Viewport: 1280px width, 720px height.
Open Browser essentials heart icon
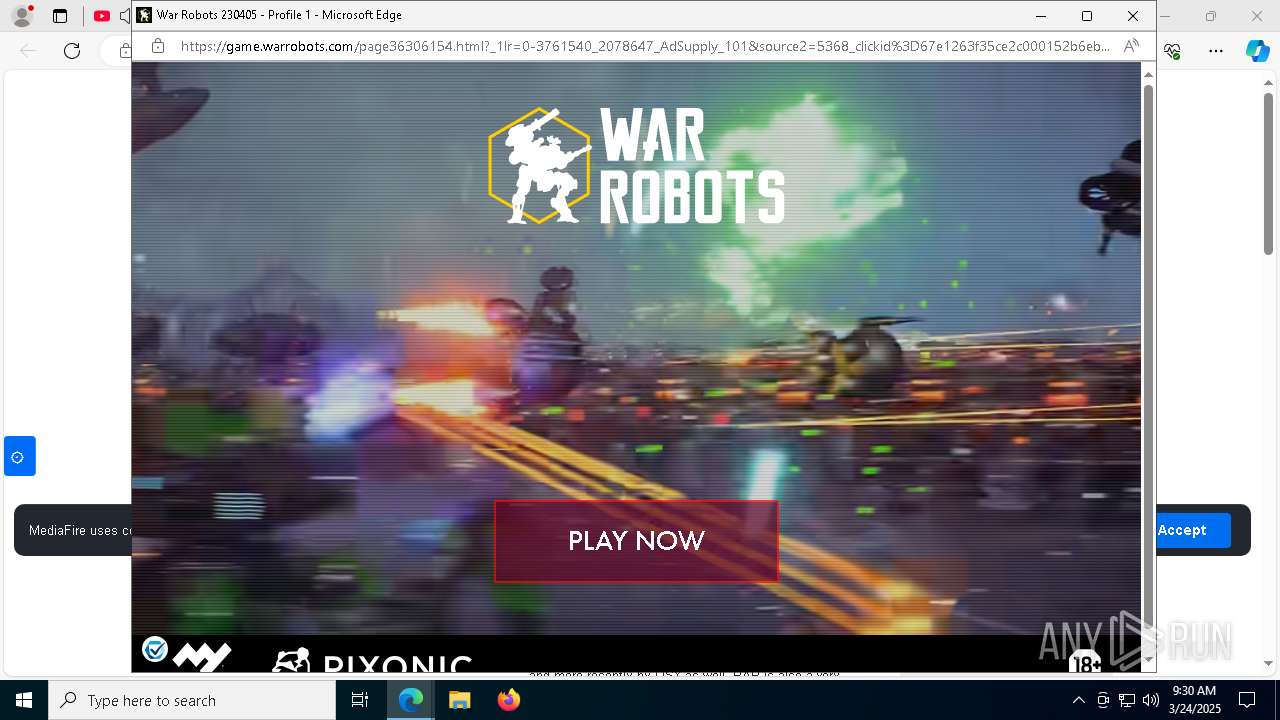pos(1173,51)
